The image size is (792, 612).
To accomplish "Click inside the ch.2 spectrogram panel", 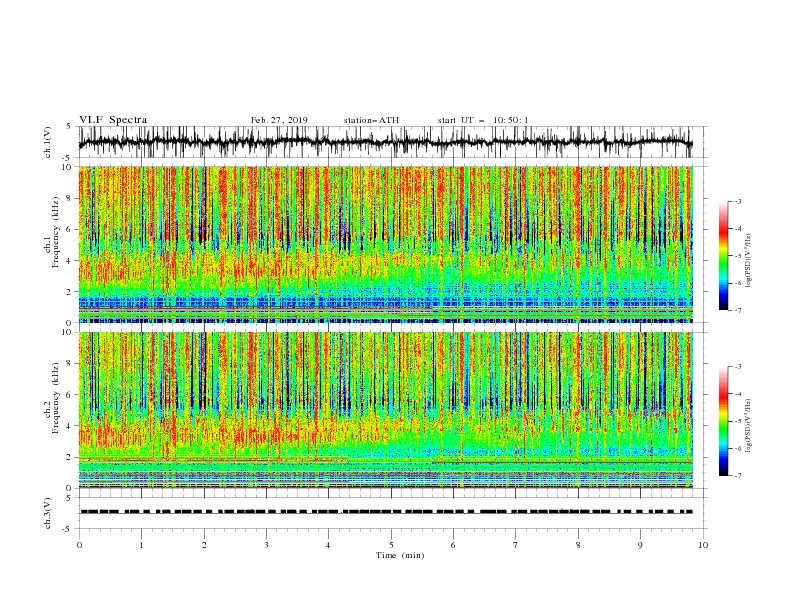I will click(385, 410).
